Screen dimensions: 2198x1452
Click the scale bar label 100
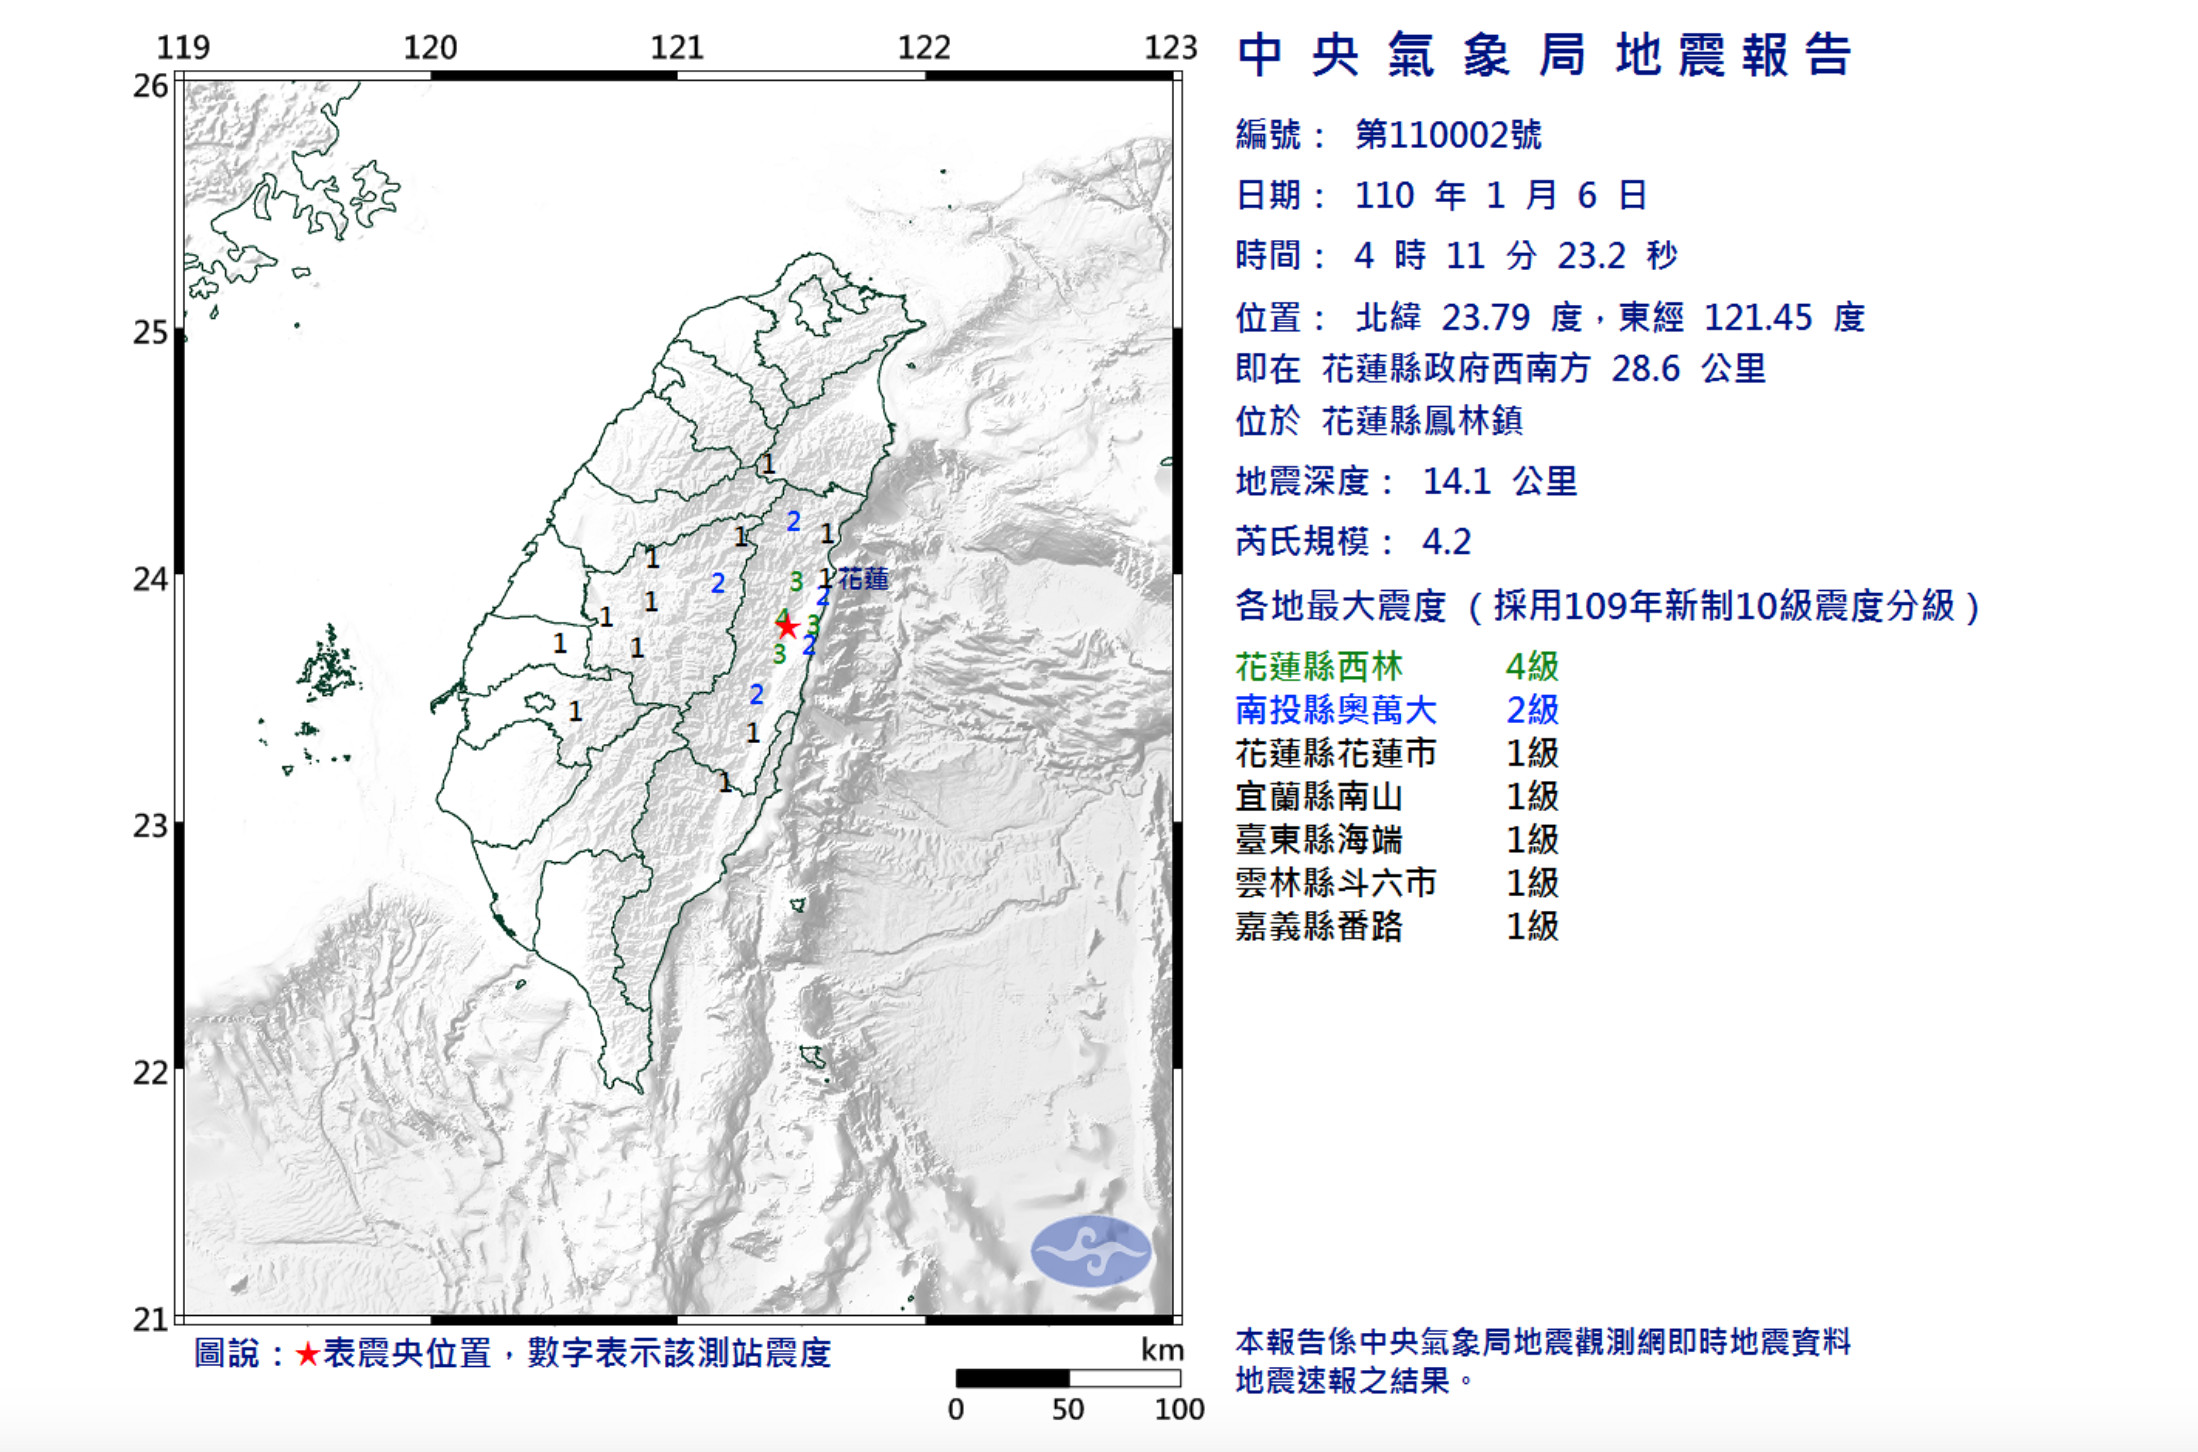click(1179, 1410)
